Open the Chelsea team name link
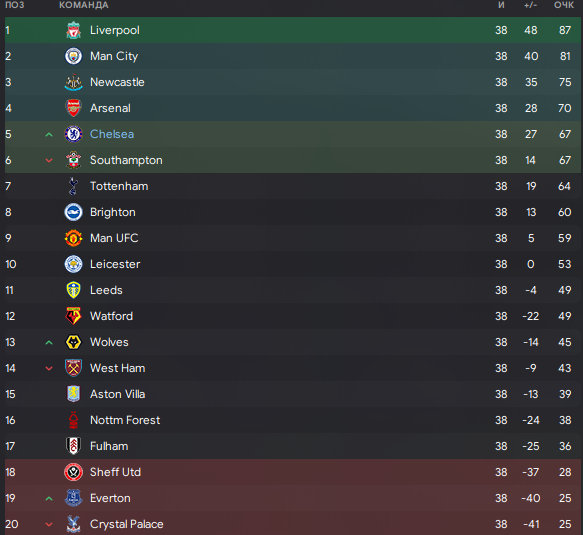Viewport: 583px width, 535px height. (112, 134)
